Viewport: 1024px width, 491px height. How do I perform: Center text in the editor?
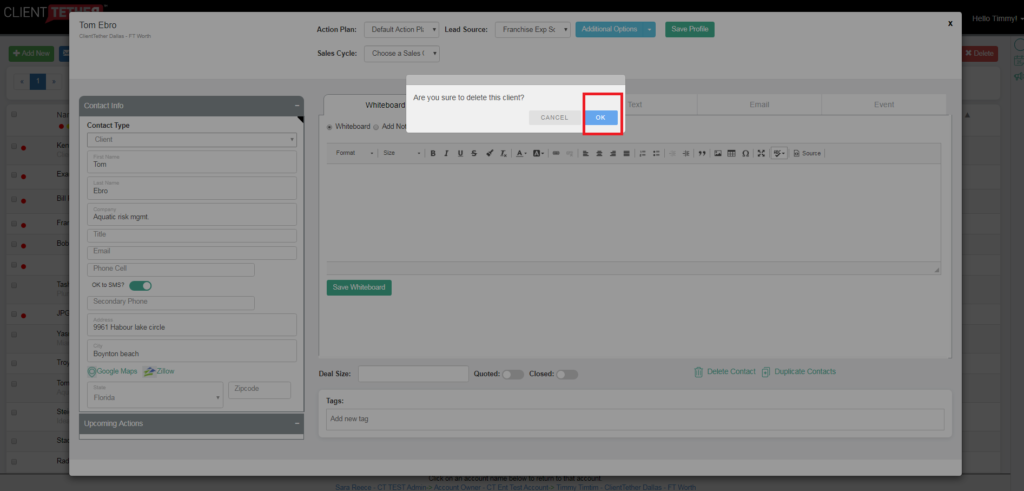(x=599, y=153)
